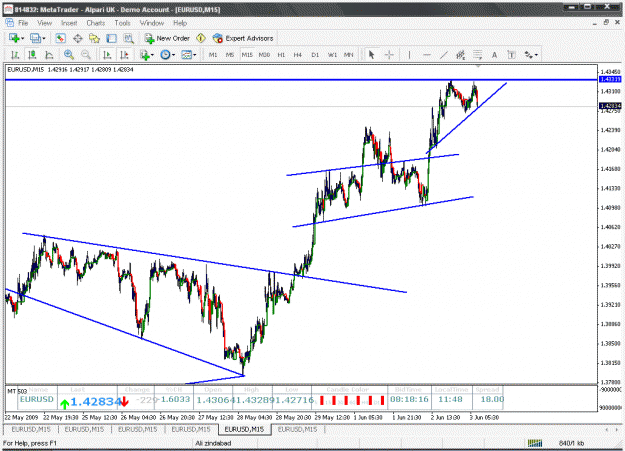Click the connection status bars icon

pyautogui.click(x=535, y=443)
